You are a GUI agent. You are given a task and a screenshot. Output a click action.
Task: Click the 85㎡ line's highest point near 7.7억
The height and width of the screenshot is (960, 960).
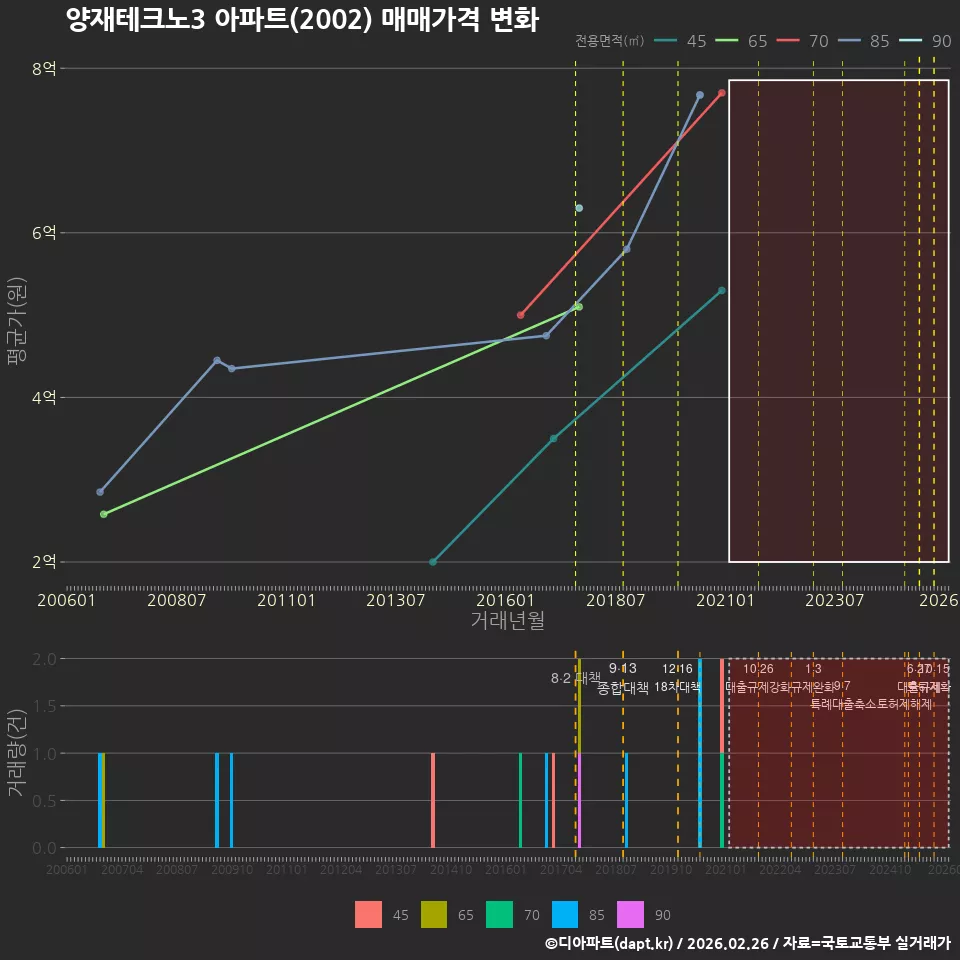tap(700, 95)
